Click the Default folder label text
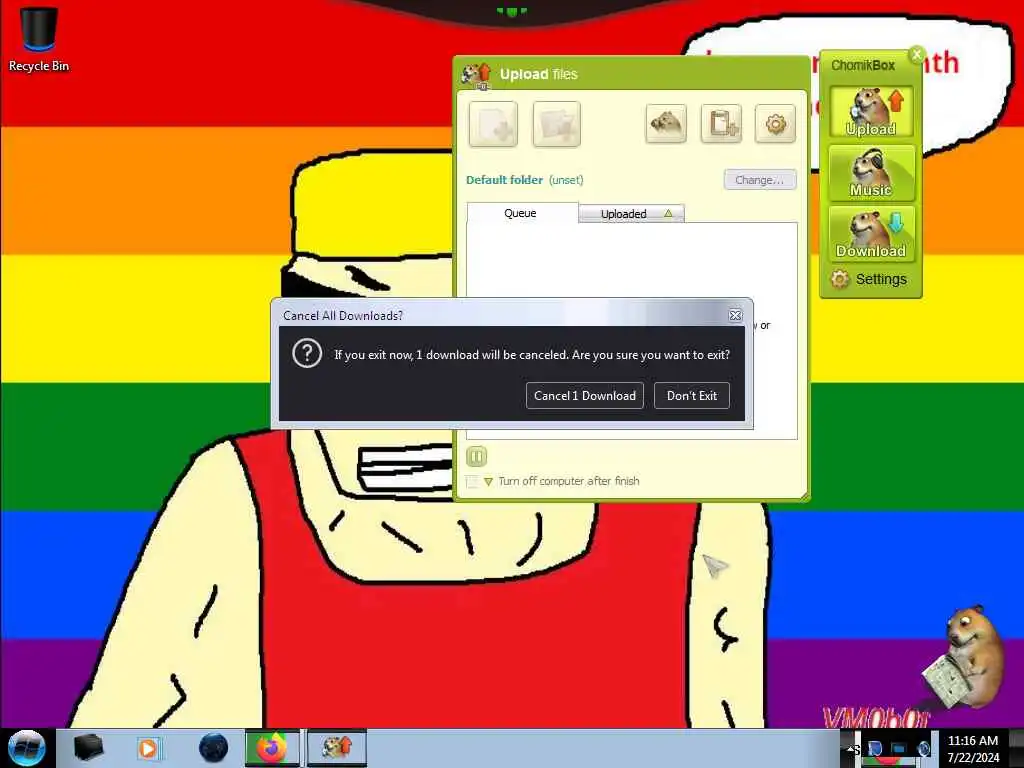Viewport: 1024px width, 768px height. pyautogui.click(x=504, y=180)
